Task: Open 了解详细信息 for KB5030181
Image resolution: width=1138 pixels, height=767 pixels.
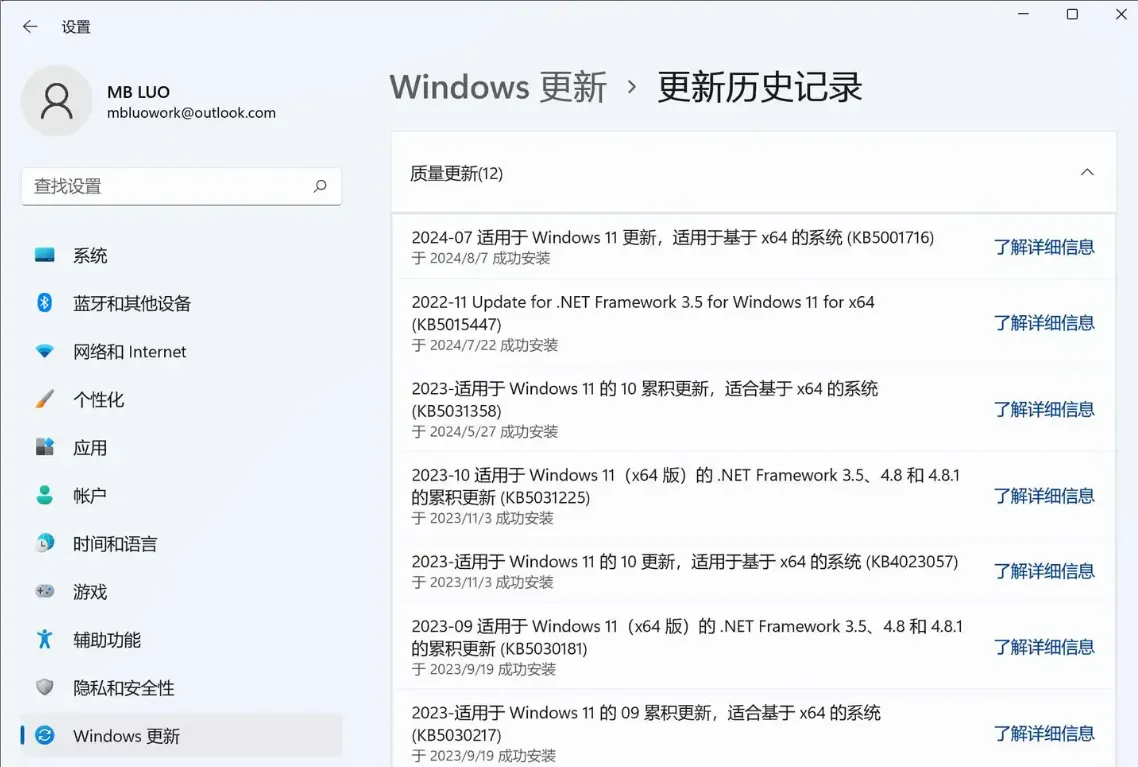Action: coord(1044,647)
